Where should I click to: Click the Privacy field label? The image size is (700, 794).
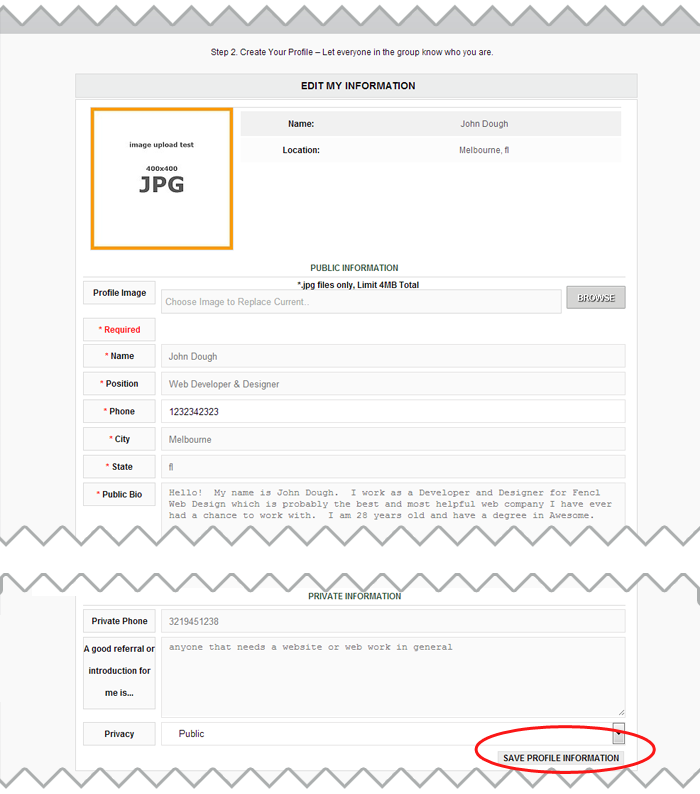click(119, 734)
